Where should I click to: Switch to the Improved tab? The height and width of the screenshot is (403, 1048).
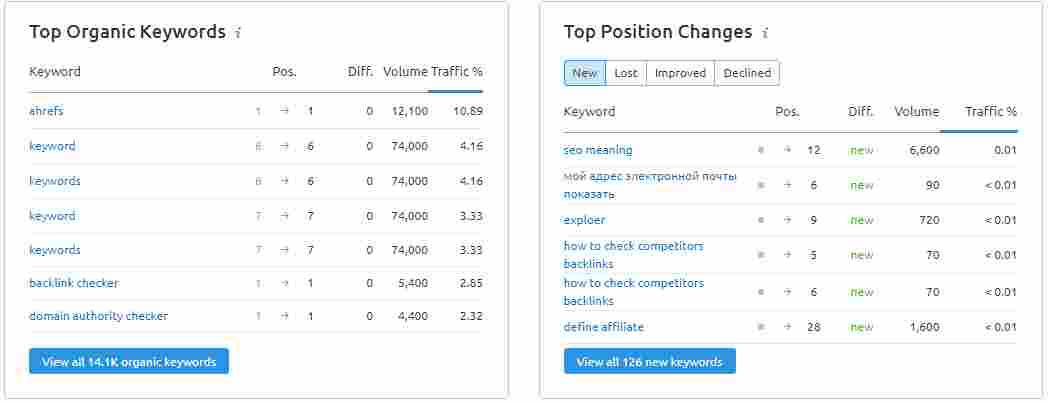point(680,73)
